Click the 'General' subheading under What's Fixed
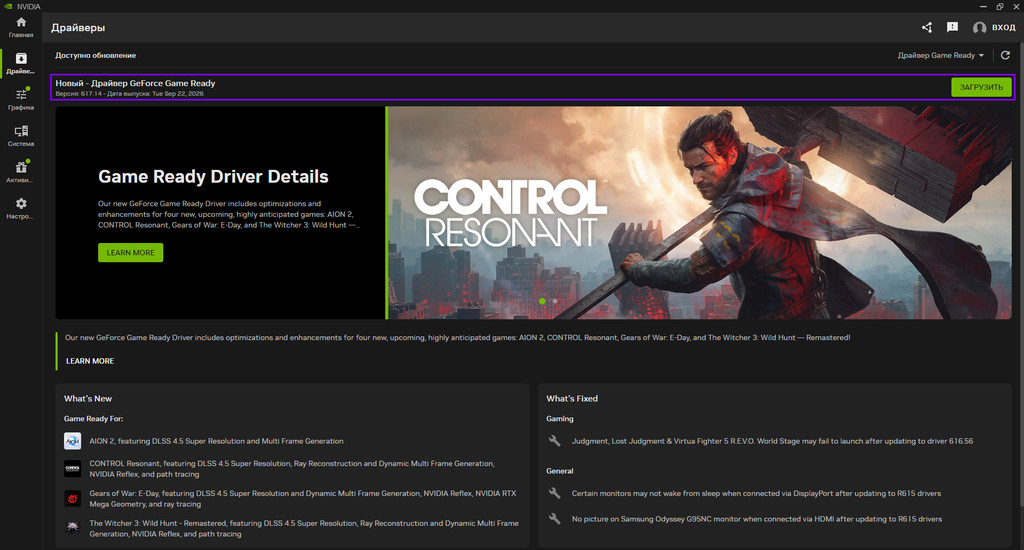Viewport: 1024px width, 550px height. click(560, 471)
